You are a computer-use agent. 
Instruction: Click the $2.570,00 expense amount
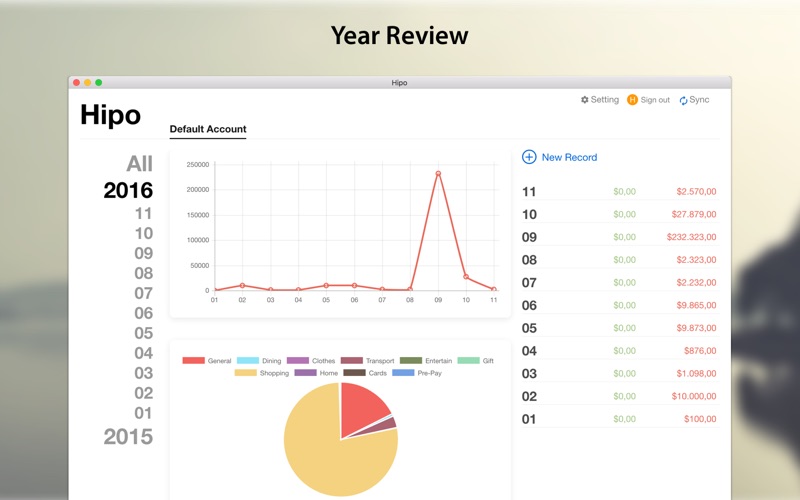pyautogui.click(x=696, y=192)
